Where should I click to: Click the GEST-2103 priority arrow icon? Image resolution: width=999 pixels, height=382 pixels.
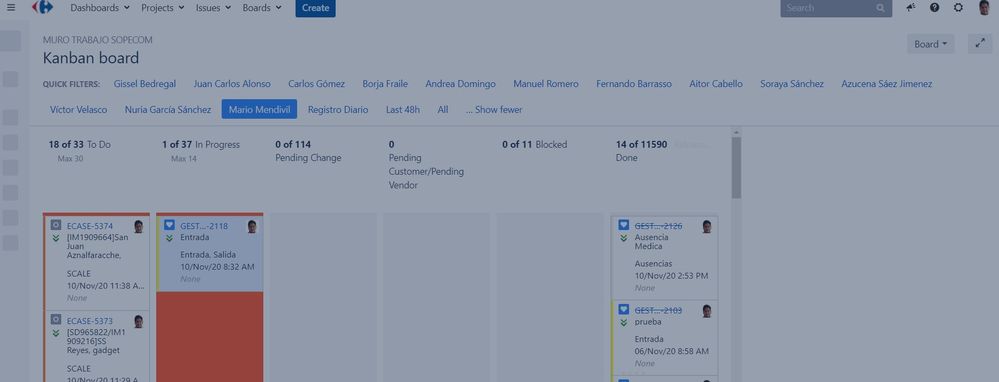point(624,323)
